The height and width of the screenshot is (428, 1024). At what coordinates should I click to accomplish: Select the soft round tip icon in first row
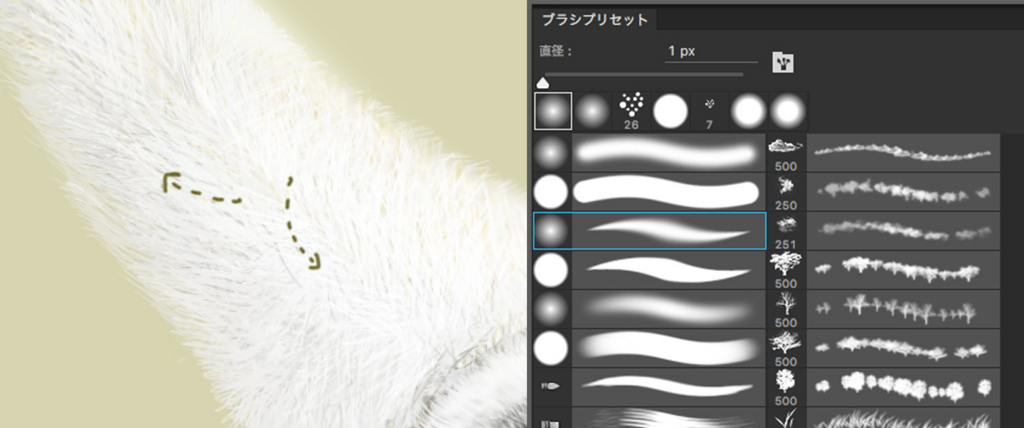pyautogui.click(x=552, y=153)
